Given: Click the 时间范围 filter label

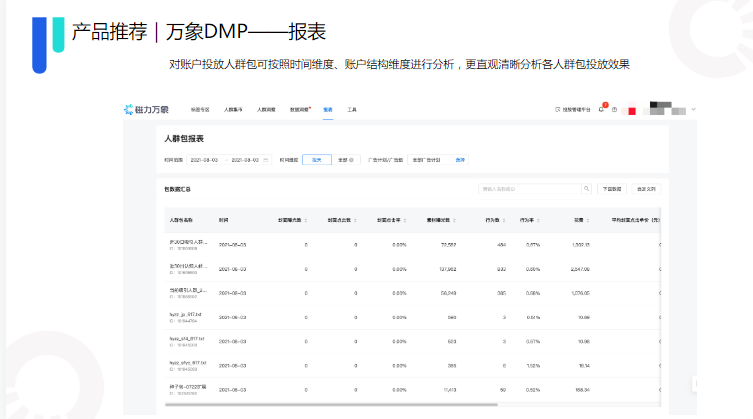Looking at the screenshot, I should tap(173, 160).
